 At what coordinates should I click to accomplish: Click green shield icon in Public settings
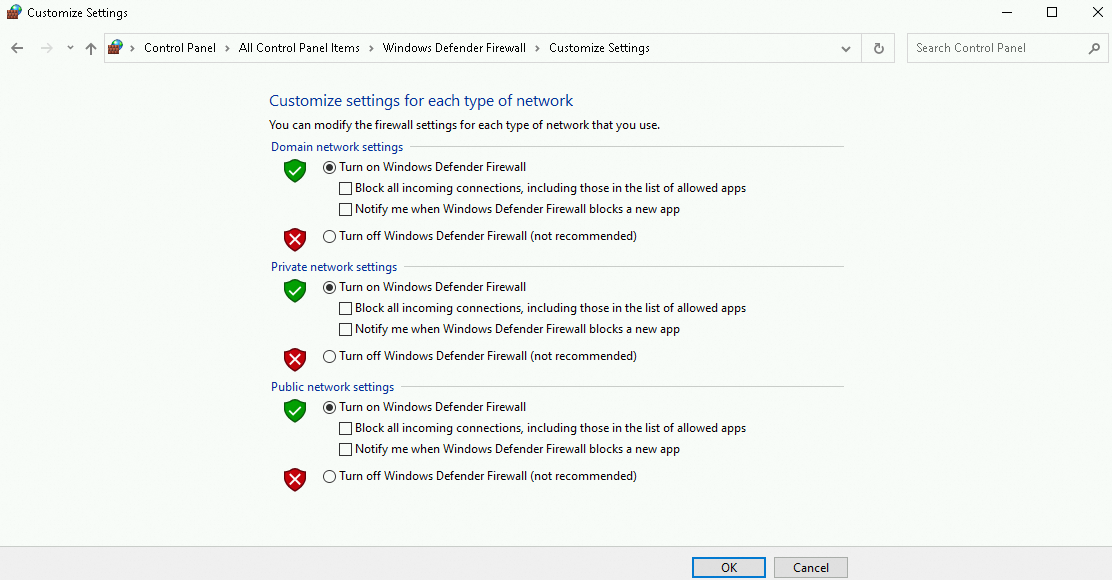click(295, 410)
